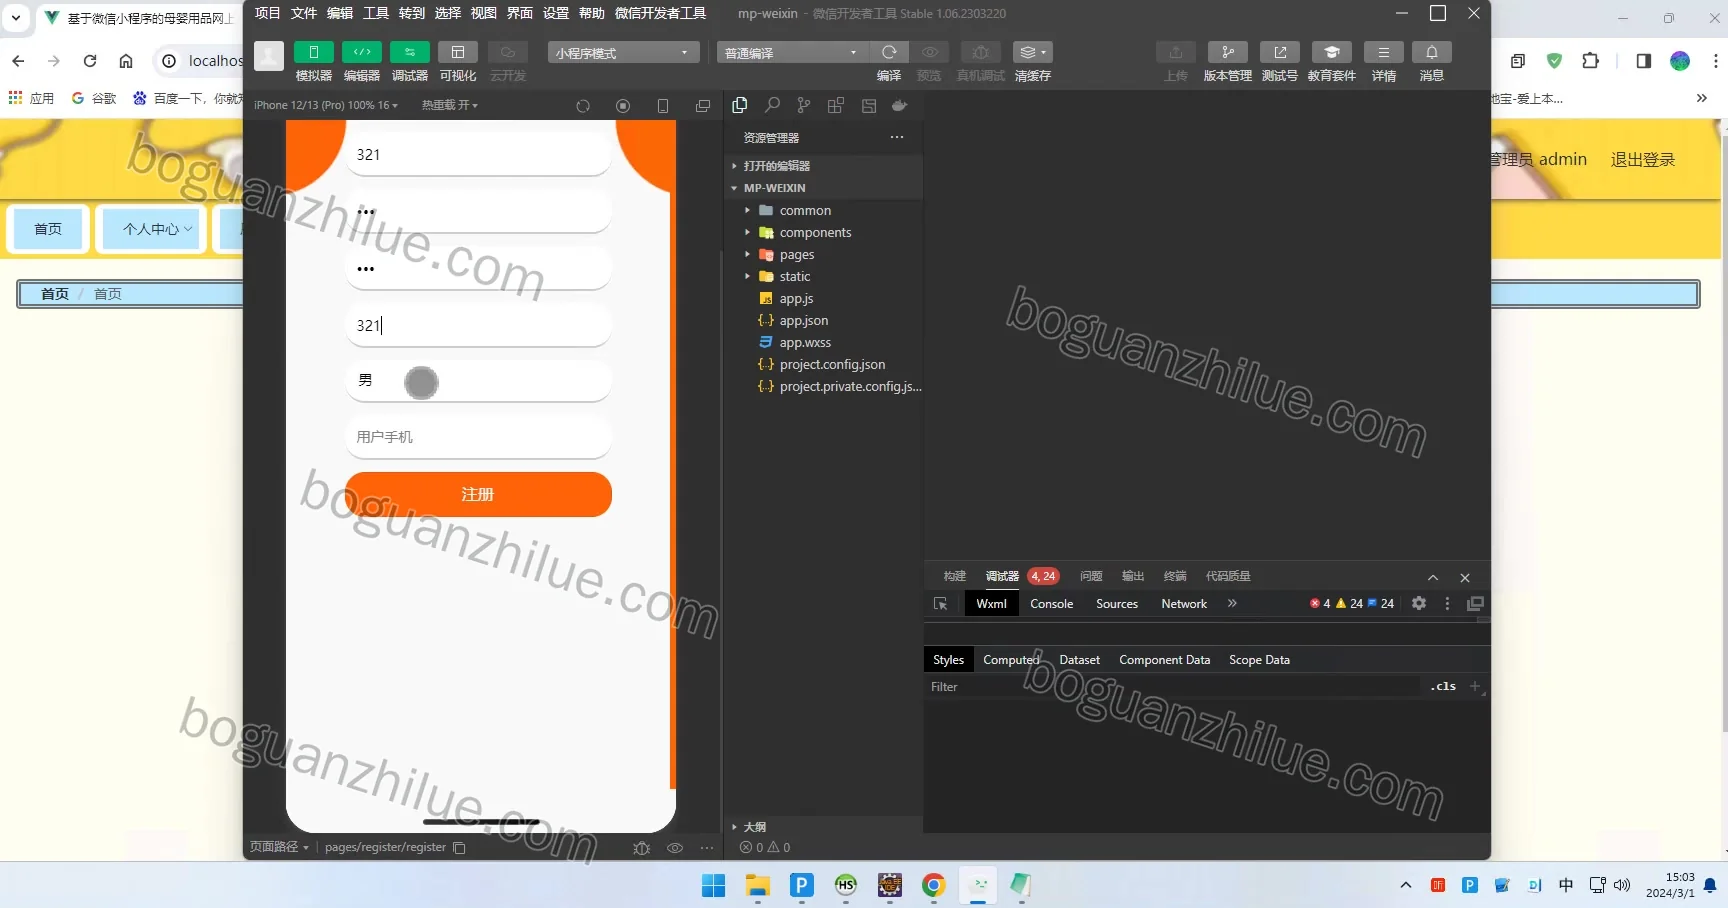Screen dimensions: 1728x908
Task: Switch to the Computed tab
Action: [1011, 660]
